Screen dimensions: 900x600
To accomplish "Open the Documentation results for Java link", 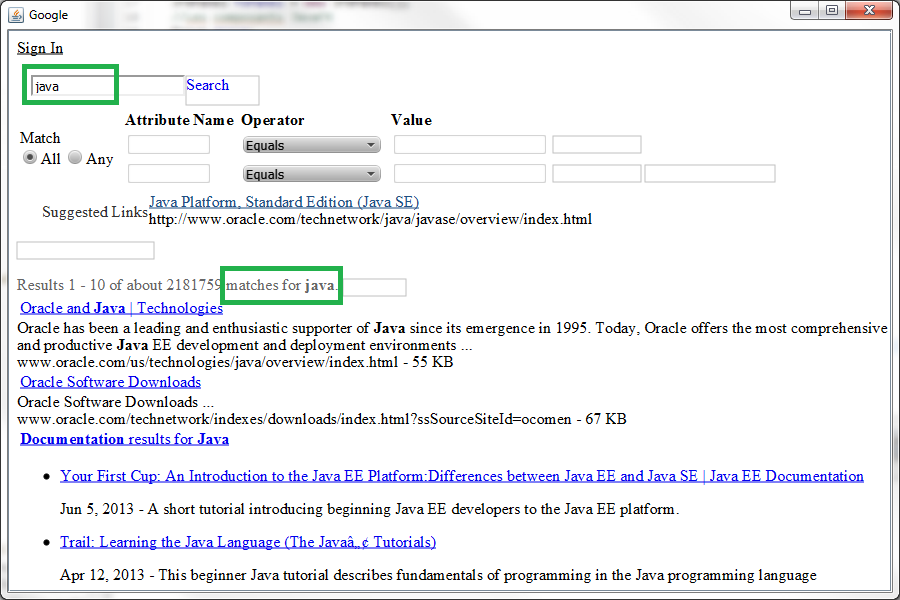I will coord(125,439).
